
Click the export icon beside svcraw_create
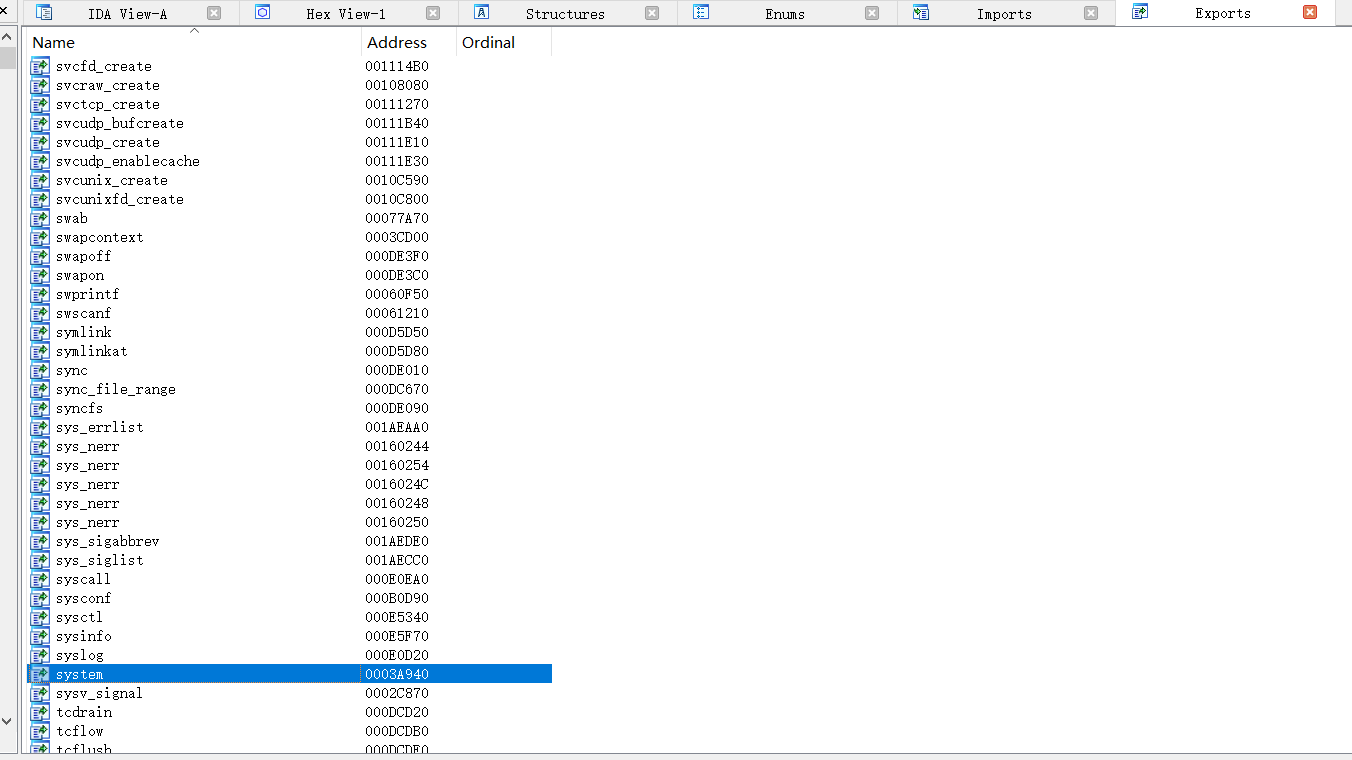tap(39, 85)
